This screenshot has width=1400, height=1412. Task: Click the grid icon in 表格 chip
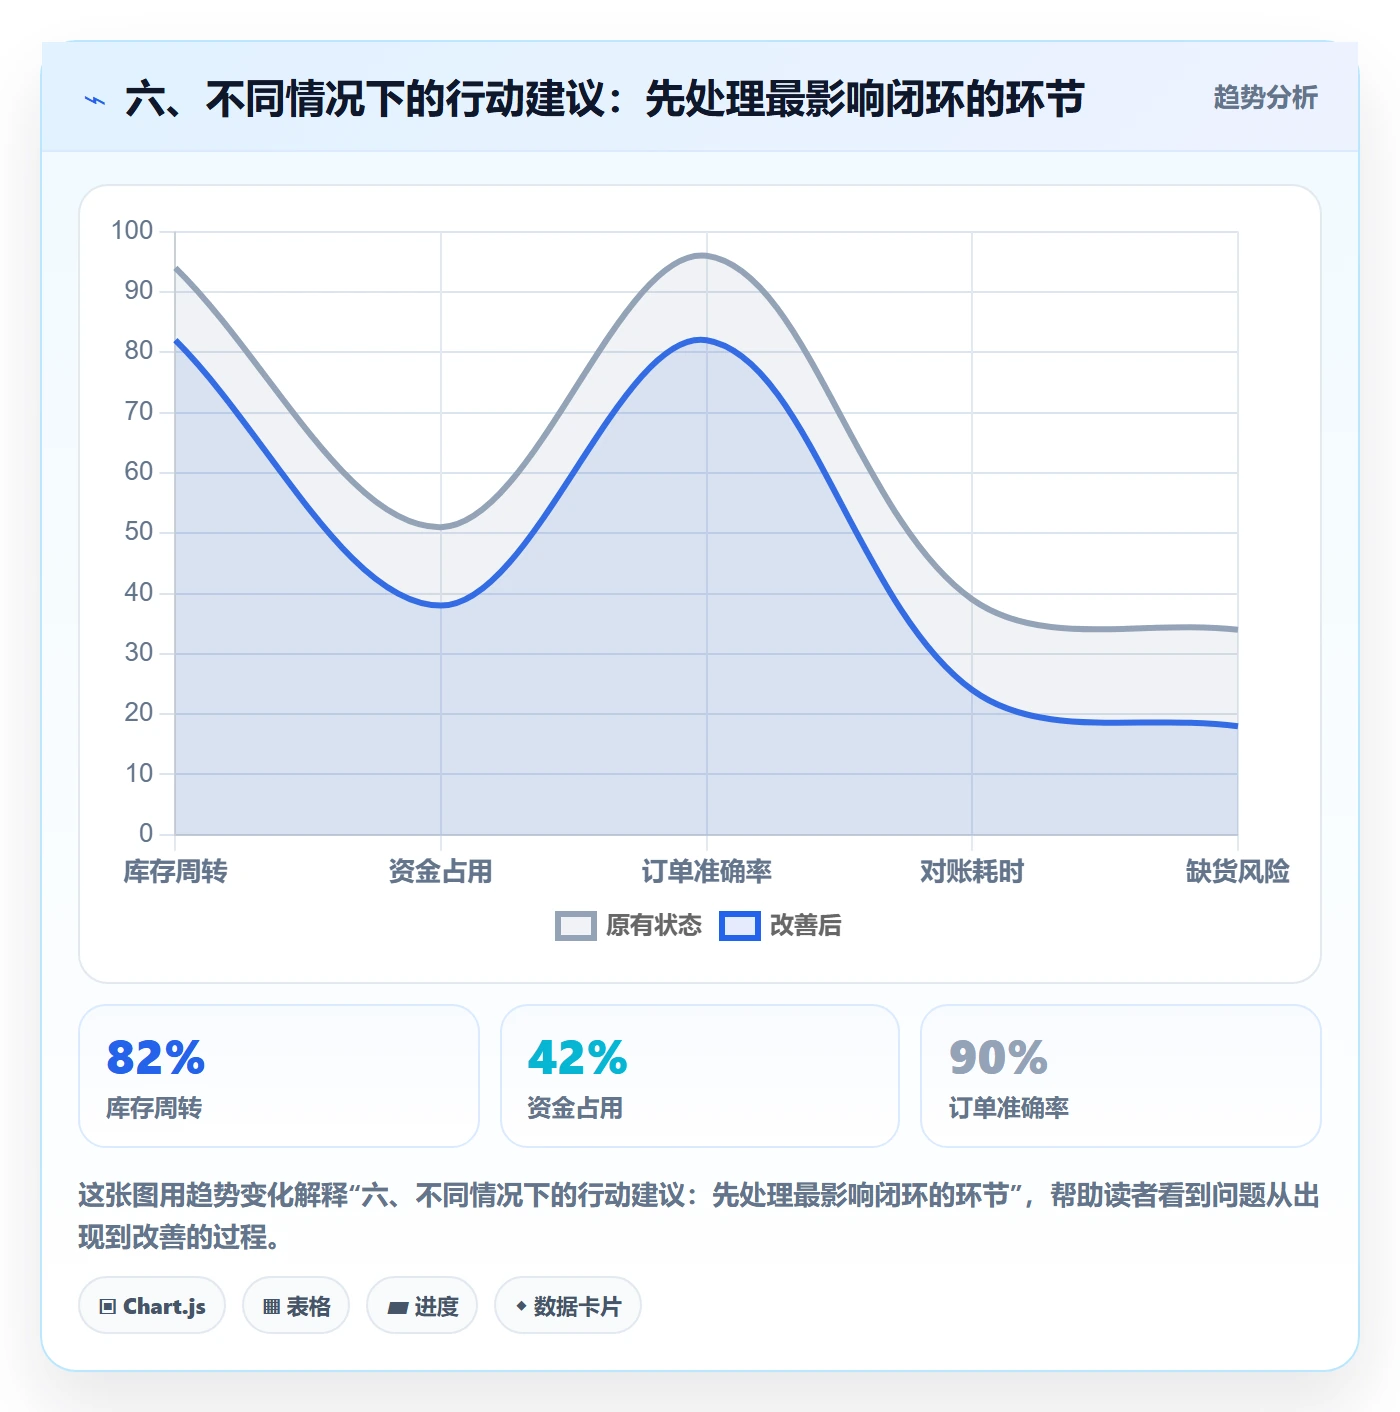tap(271, 1307)
